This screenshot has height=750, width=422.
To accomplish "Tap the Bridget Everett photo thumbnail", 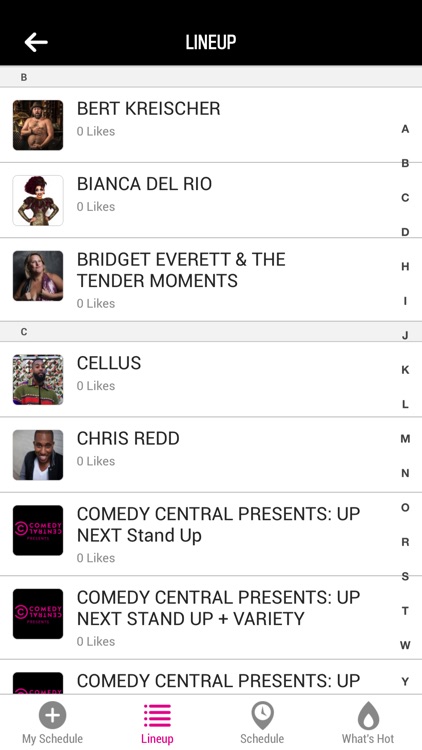I will 38,276.
